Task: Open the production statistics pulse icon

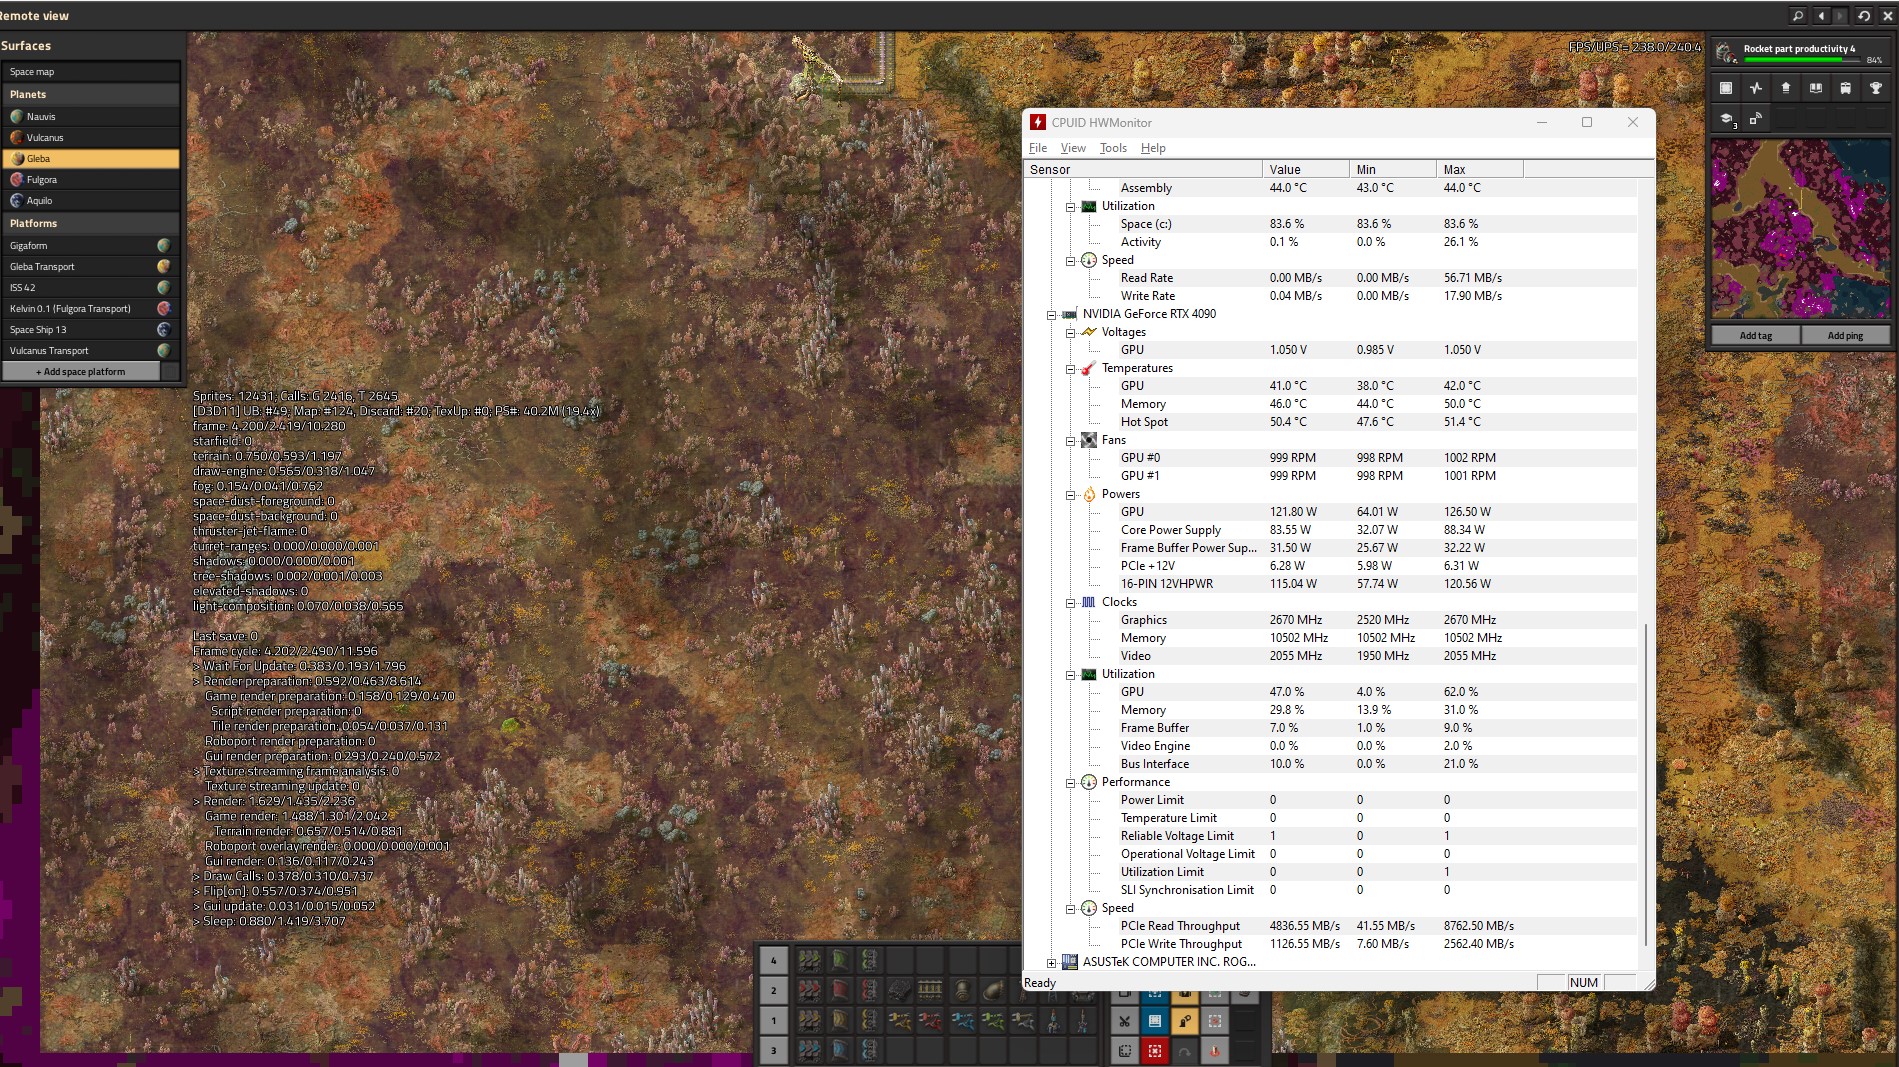Action: pos(1756,88)
